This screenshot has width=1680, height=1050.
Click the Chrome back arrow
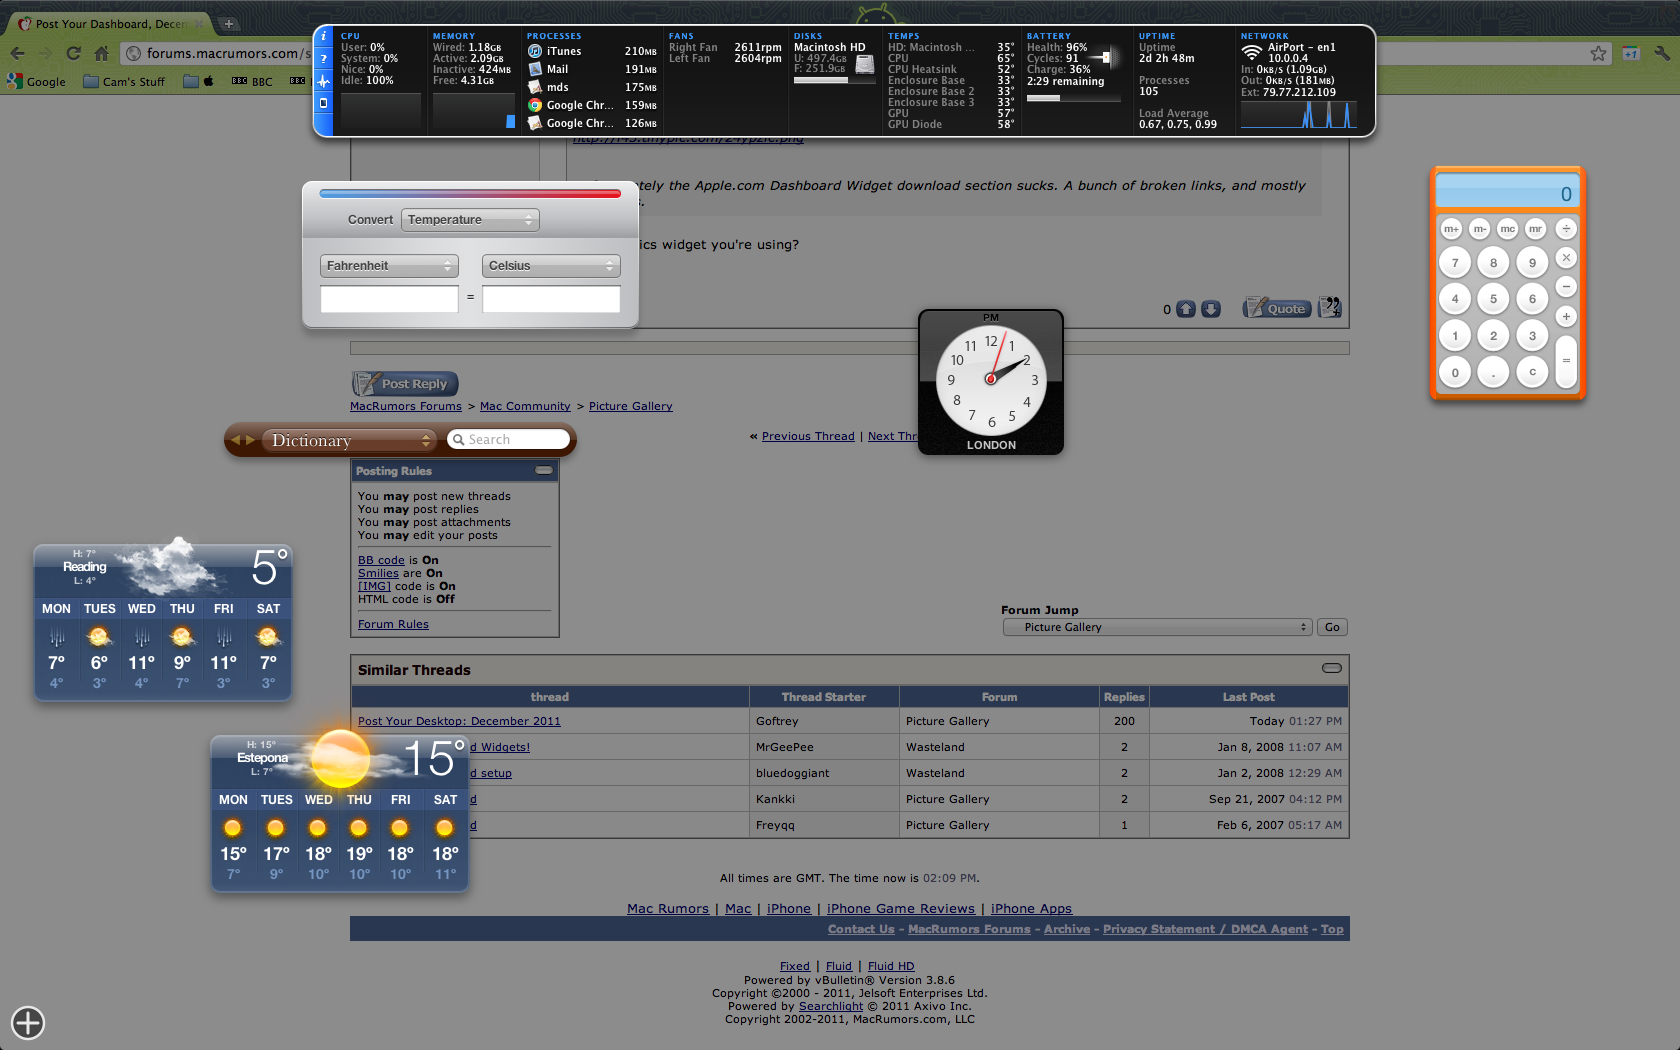point(17,53)
